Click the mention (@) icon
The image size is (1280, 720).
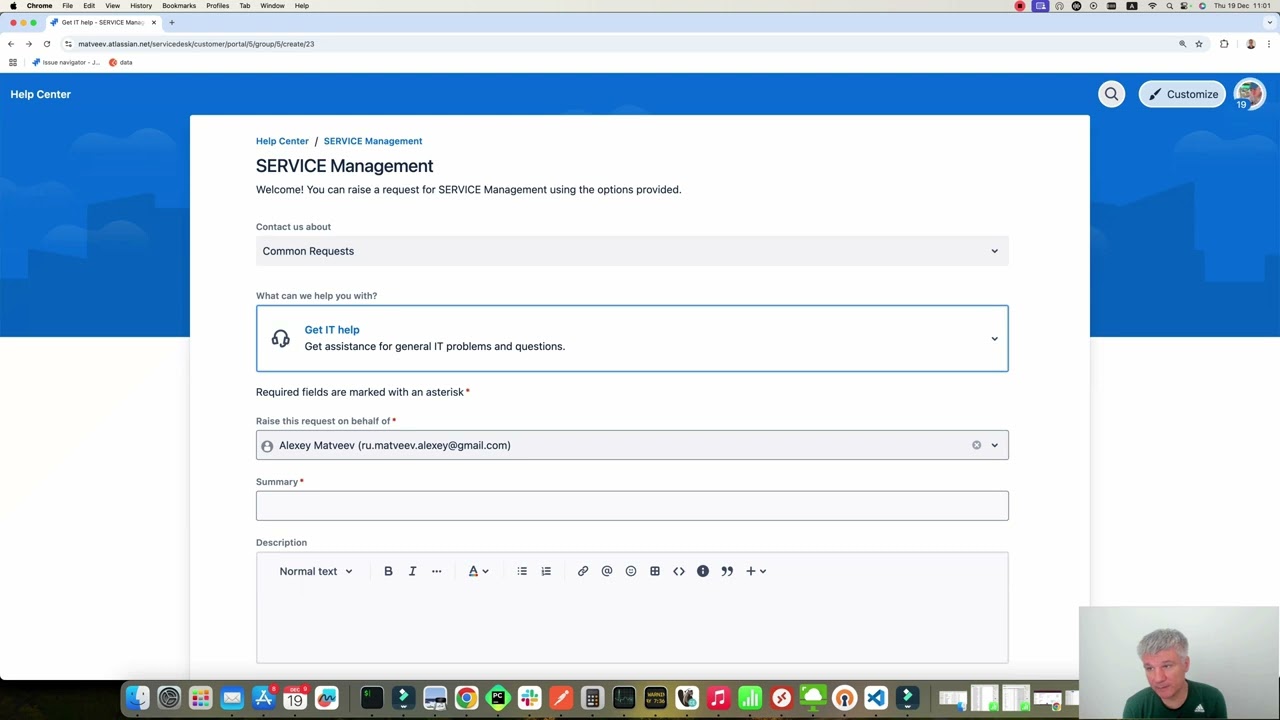tap(607, 571)
